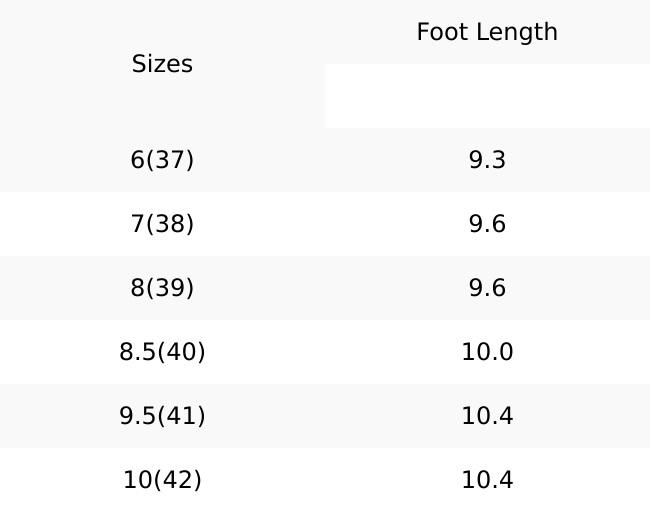The image size is (650, 512).
Task: Click the 9.6 value beside 7(38)
Action: click(487, 224)
